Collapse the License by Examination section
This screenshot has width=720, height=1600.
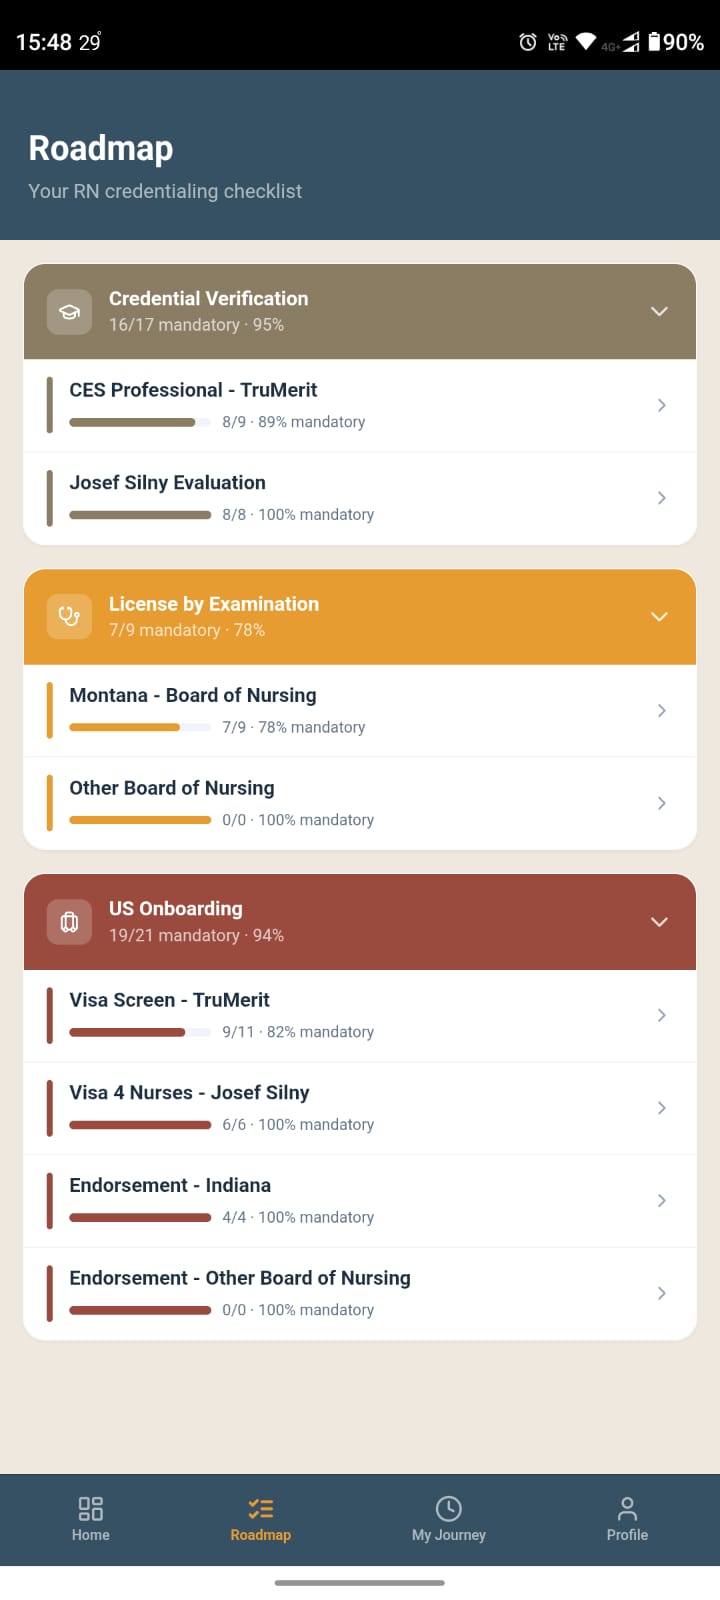(x=659, y=617)
